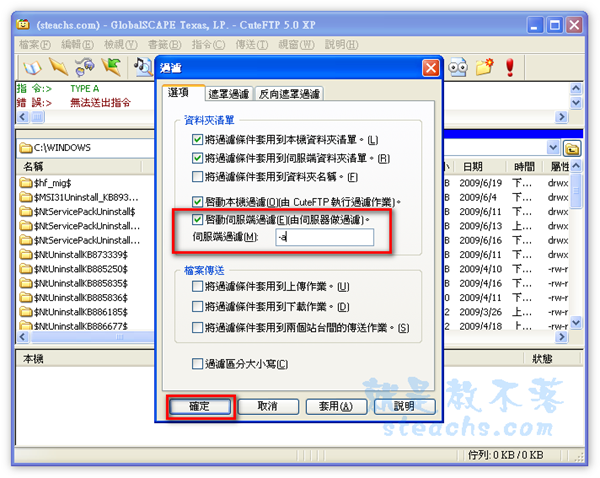Click local list scroll-left arrow

[x=23, y=337]
